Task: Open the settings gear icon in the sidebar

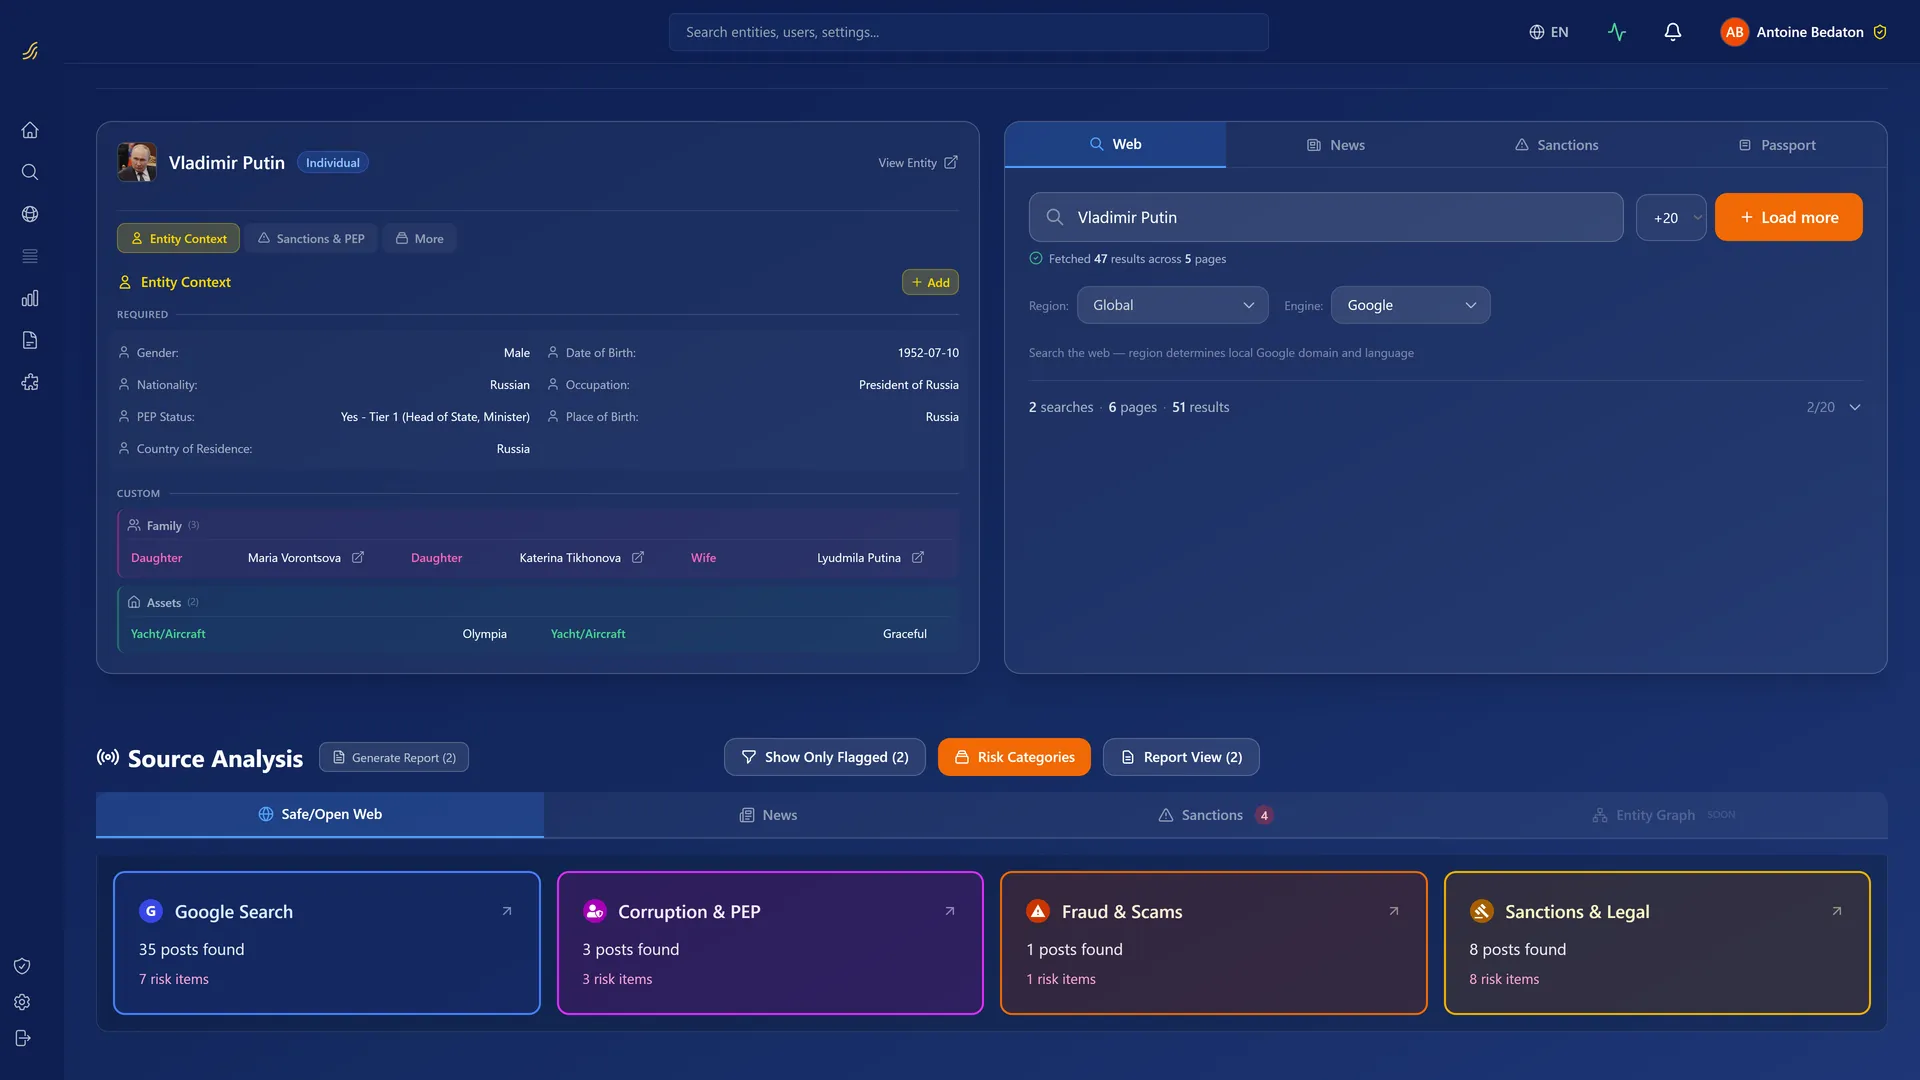Action: (x=22, y=1002)
